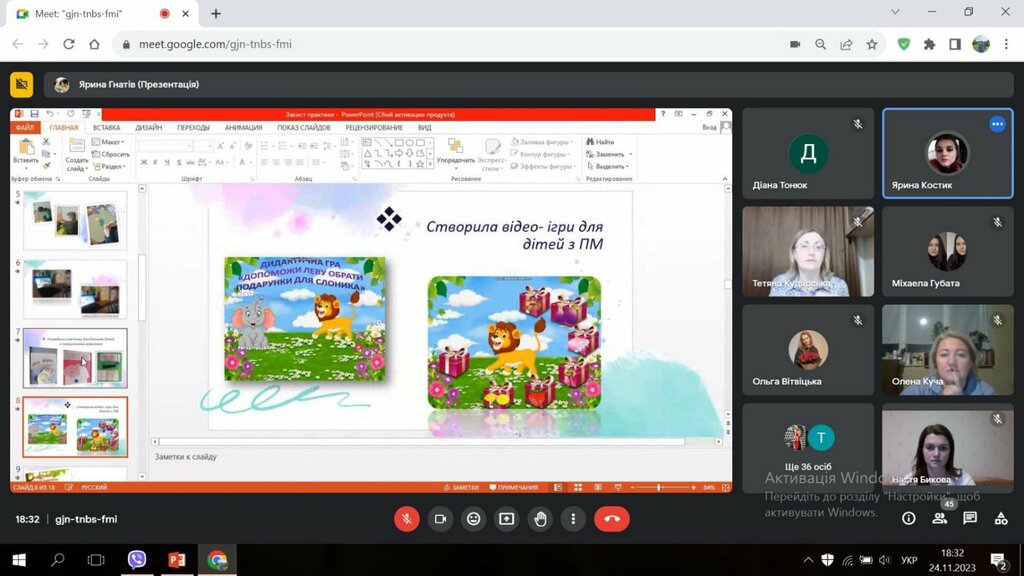Open a new Chrome tab
This screenshot has width=1024, height=576.
[215, 14]
